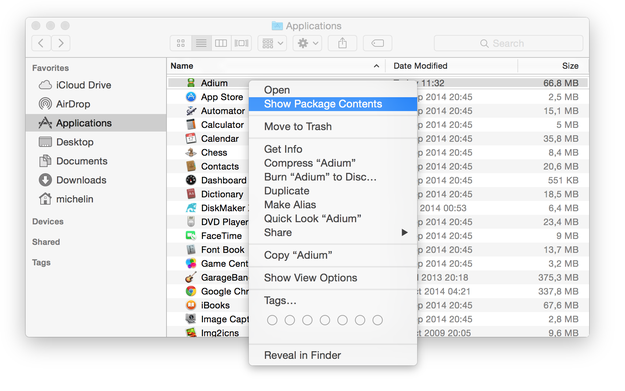Select the Img2icns icon
This screenshot has width=625, height=391.
tap(191, 333)
